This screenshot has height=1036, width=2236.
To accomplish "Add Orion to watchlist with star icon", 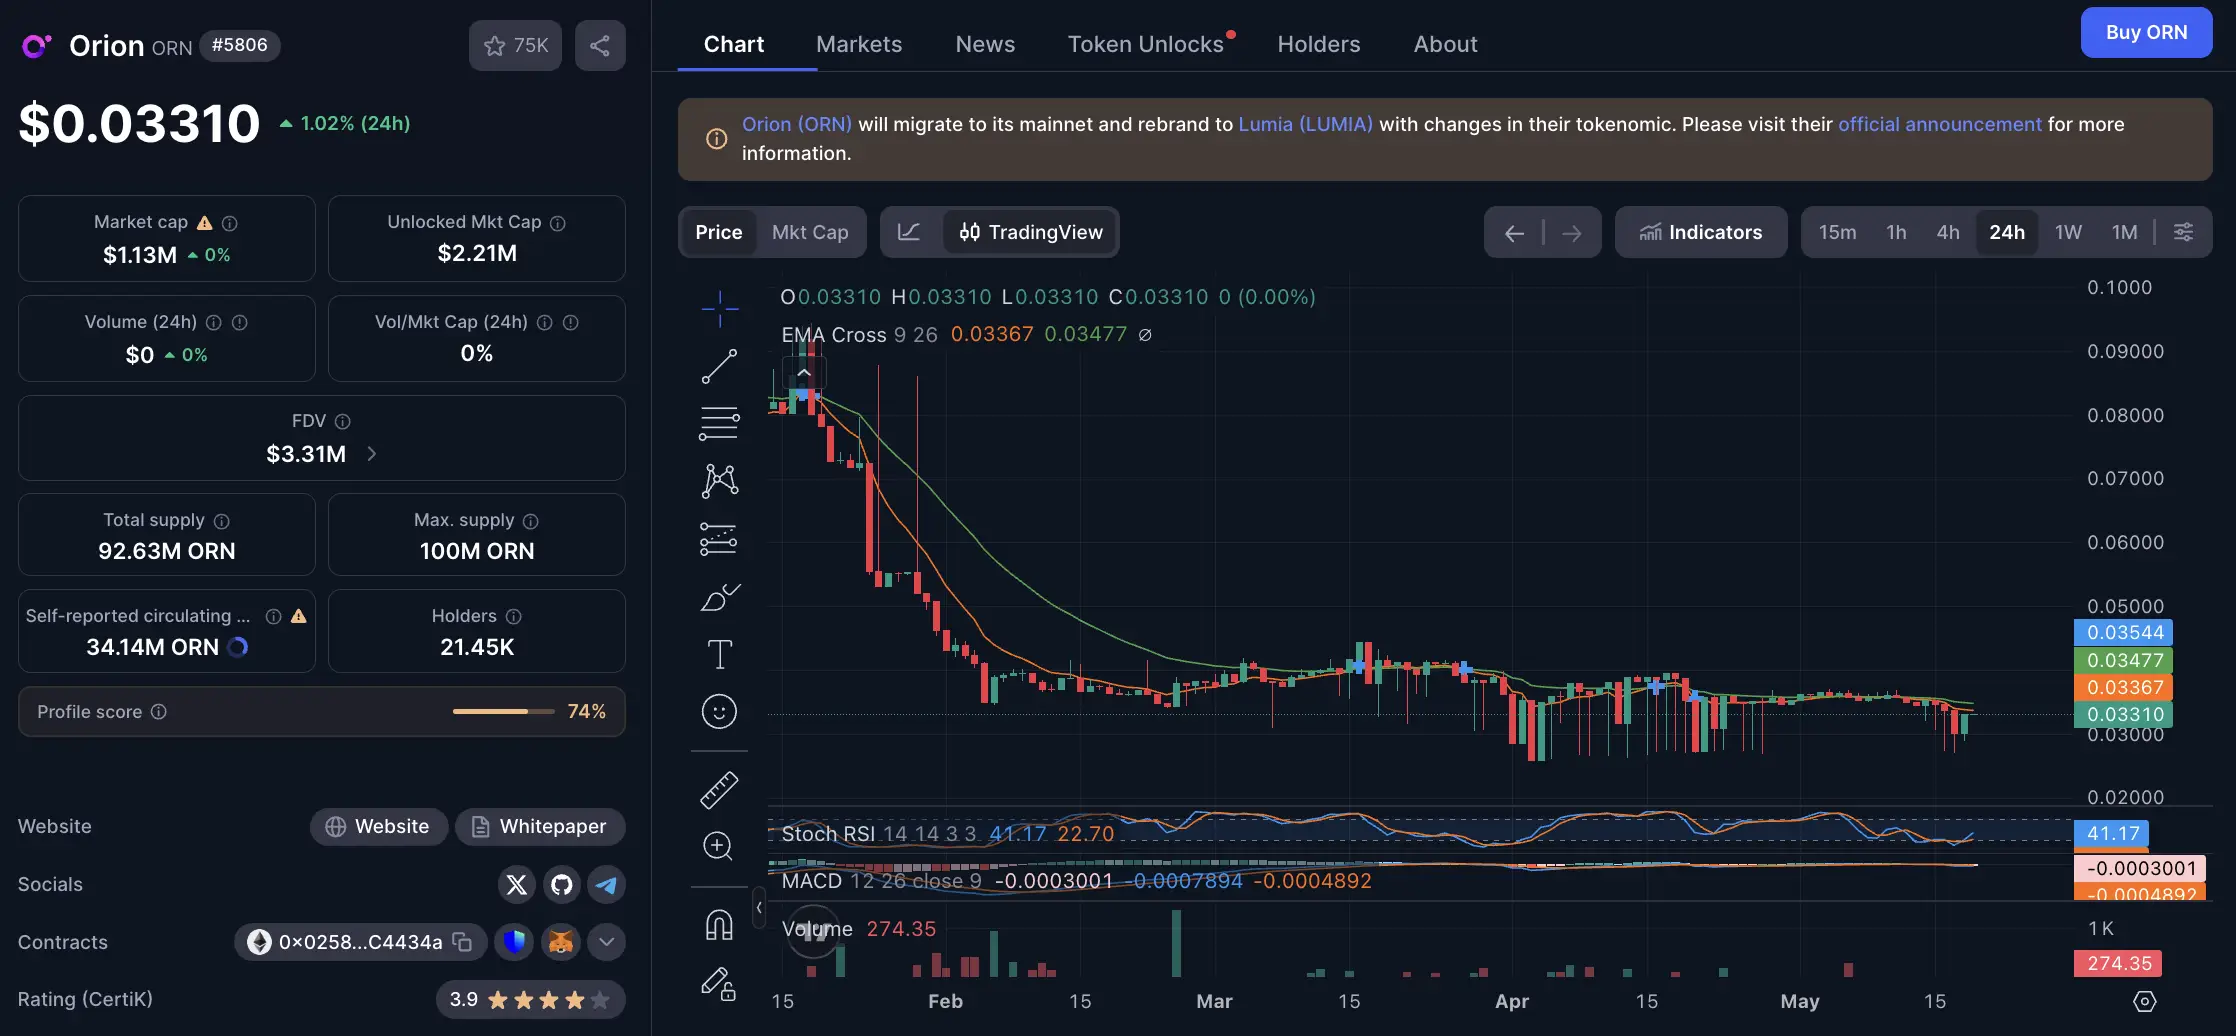I will pos(515,45).
